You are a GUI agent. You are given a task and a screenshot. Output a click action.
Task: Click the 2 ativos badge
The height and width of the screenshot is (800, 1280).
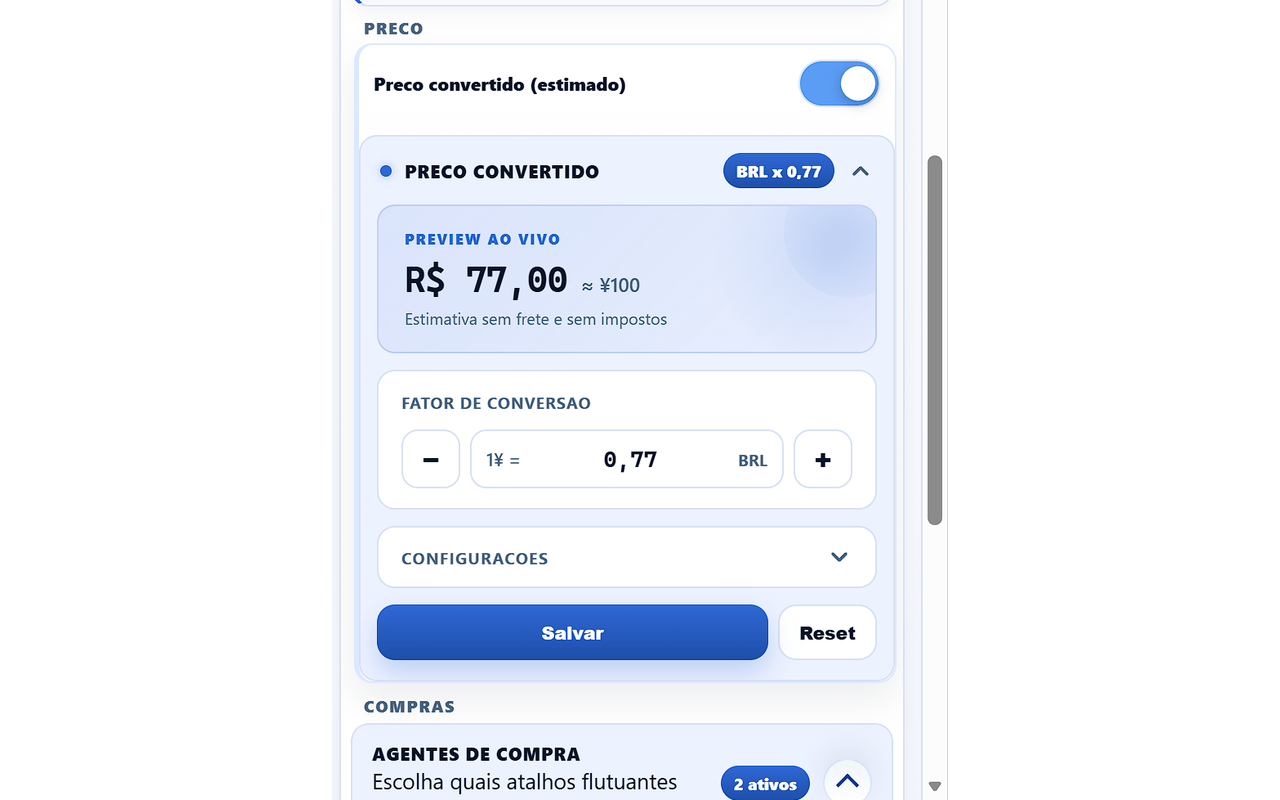pos(765,784)
